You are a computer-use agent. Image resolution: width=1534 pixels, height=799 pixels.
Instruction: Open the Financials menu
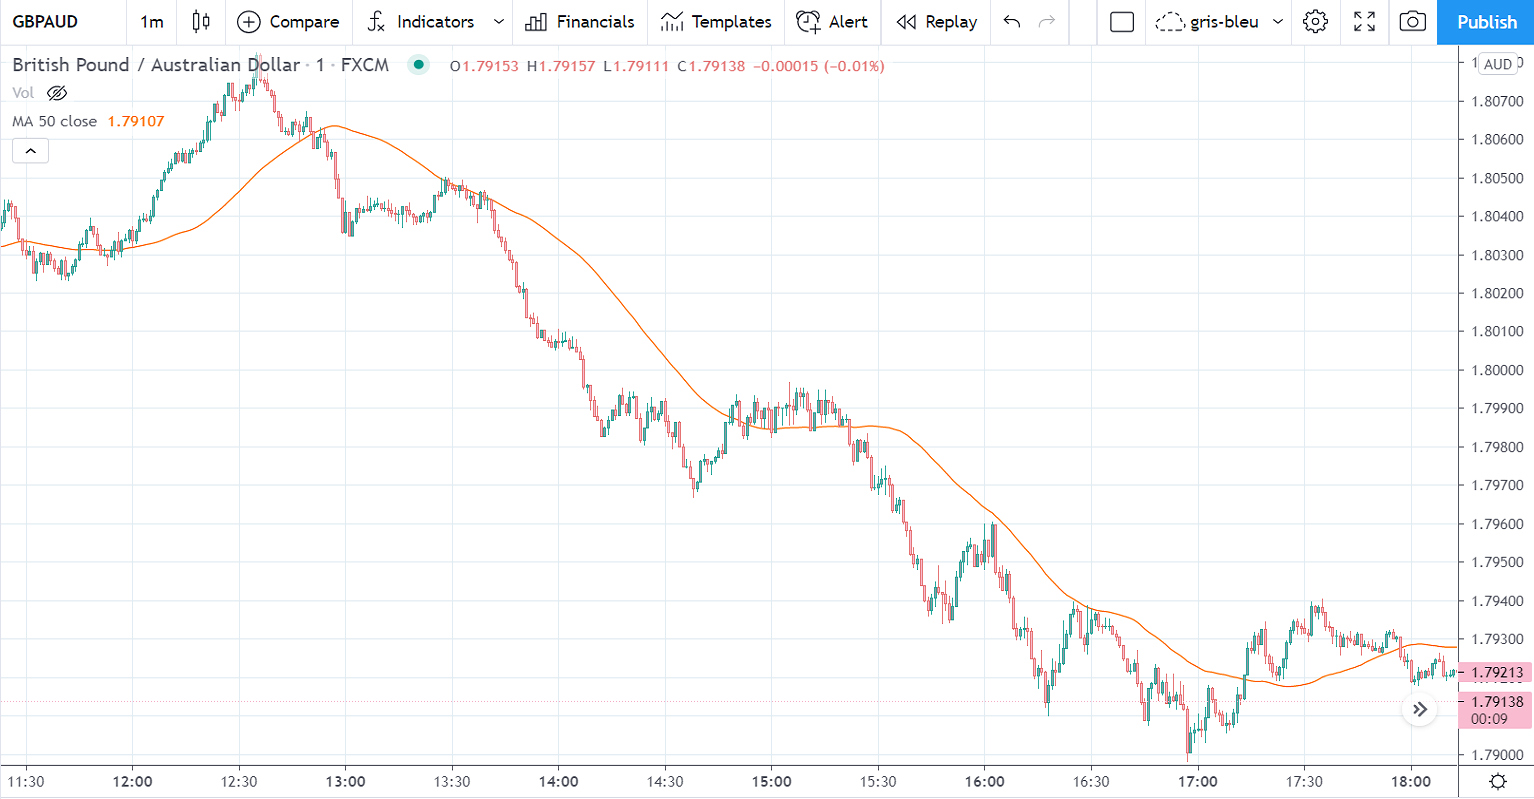(580, 21)
